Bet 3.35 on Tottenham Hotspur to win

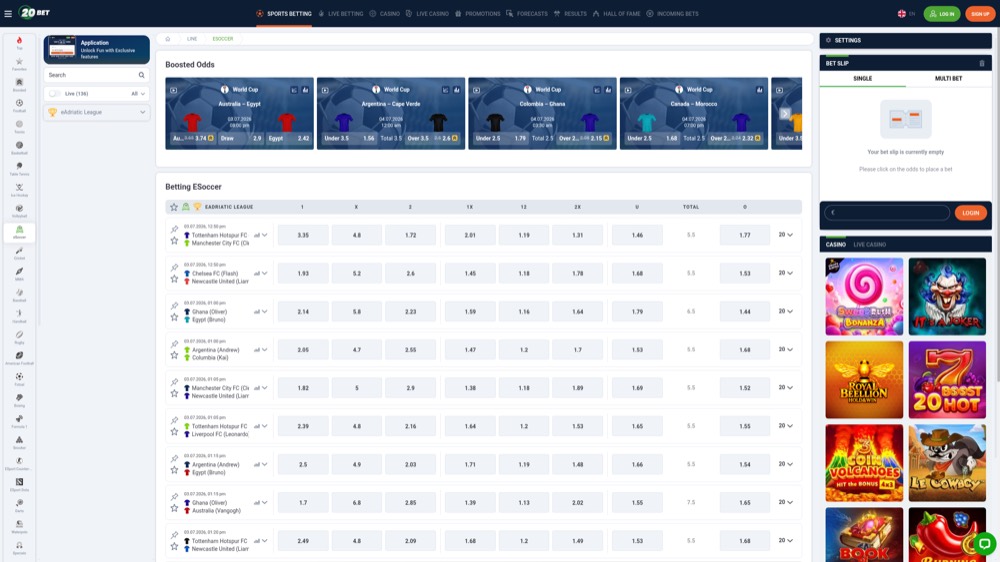tap(303, 235)
